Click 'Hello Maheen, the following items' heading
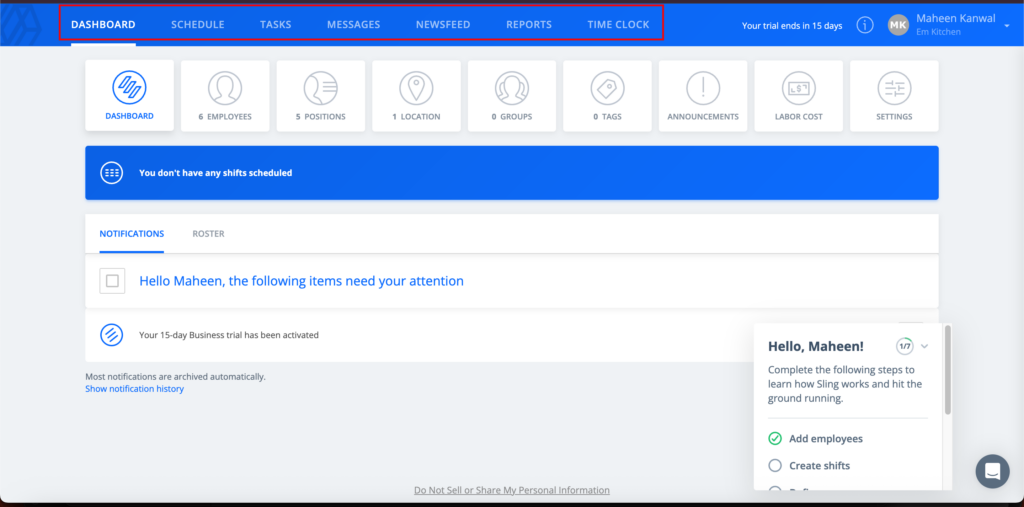The width and height of the screenshot is (1024, 507). (x=301, y=281)
